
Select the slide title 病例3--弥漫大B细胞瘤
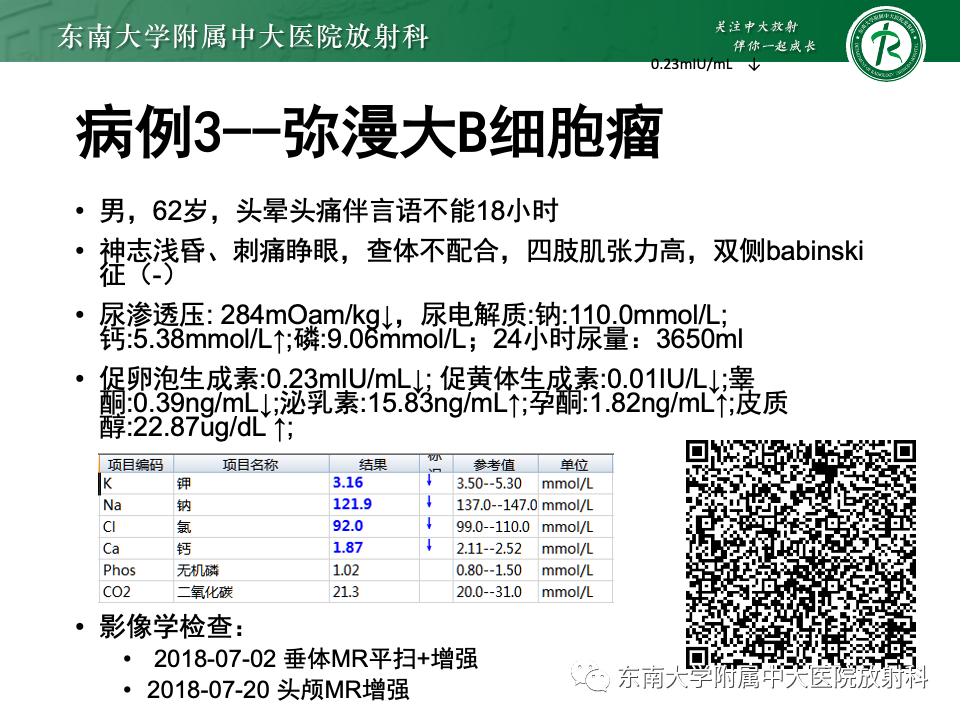pyautogui.click(x=370, y=132)
